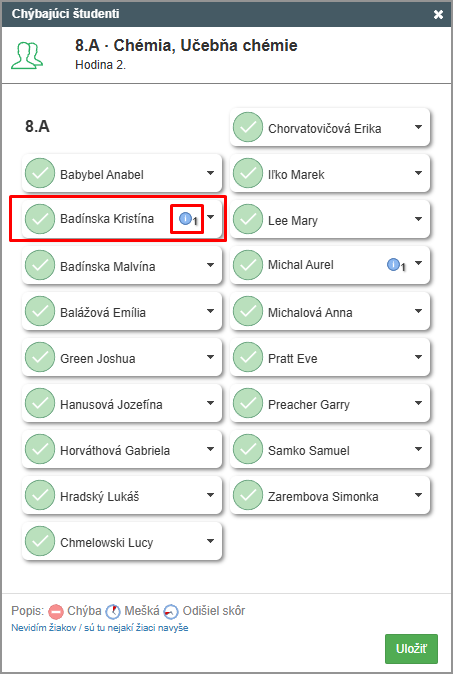Image resolution: width=453 pixels, height=674 pixels.
Task: Save attendance with Uložiť button
Action: [x=411, y=649]
